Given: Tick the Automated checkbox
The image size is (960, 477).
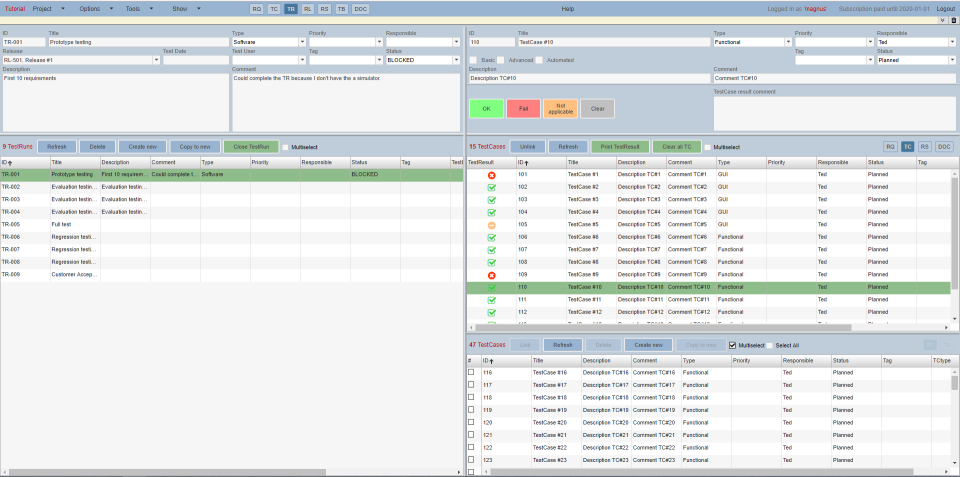Looking at the screenshot, I should pyautogui.click(x=539, y=60).
